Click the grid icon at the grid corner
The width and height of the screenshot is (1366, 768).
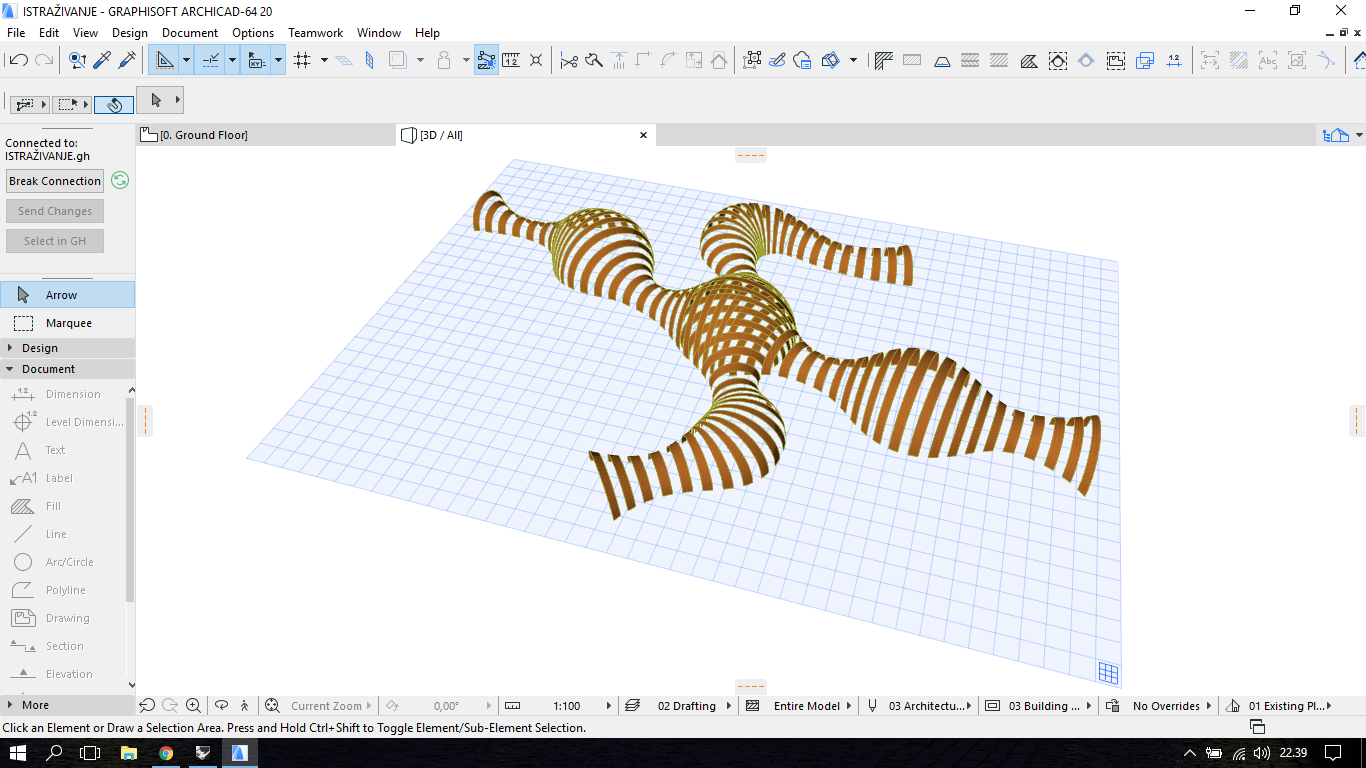click(1108, 673)
